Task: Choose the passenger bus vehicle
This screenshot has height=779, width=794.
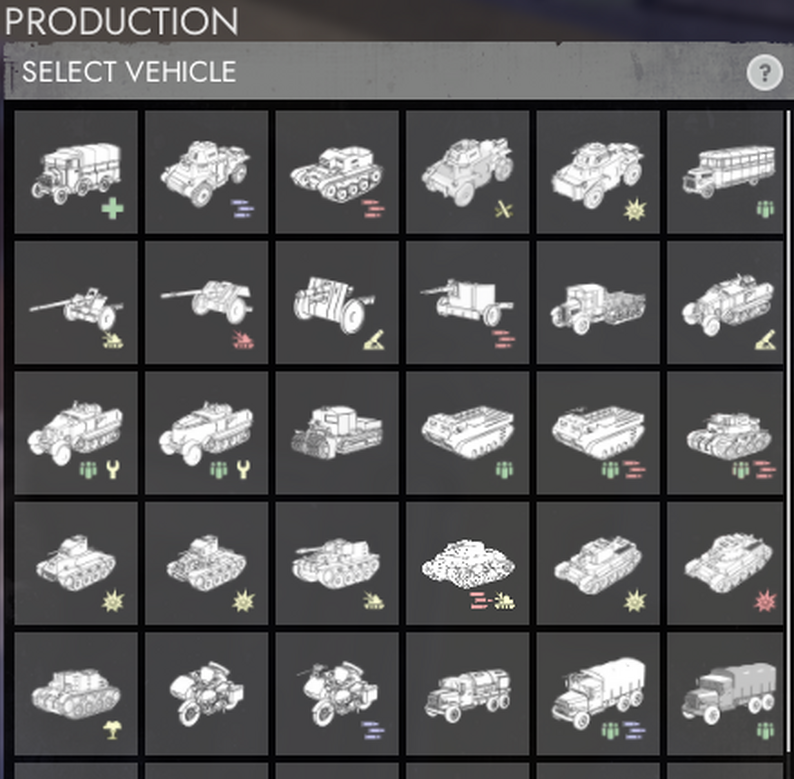Action: tap(725, 172)
